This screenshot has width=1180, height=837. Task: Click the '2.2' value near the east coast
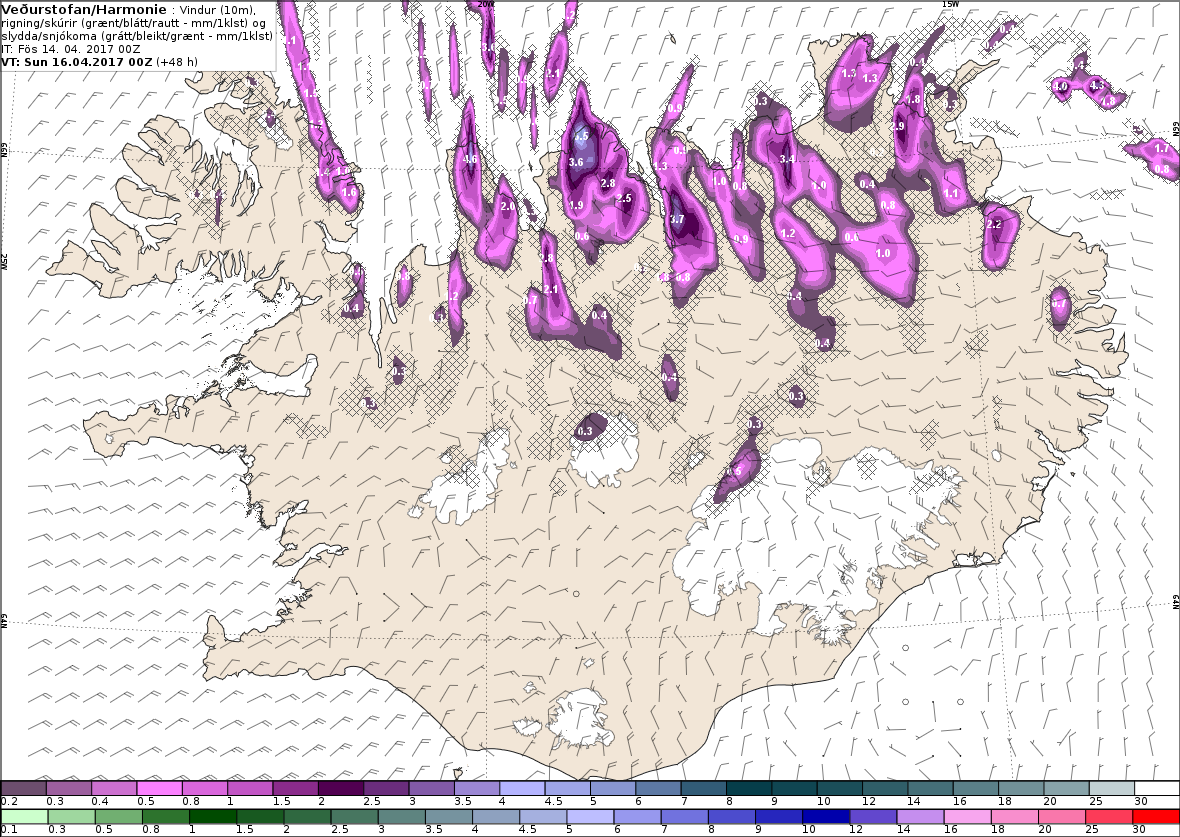click(994, 224)
